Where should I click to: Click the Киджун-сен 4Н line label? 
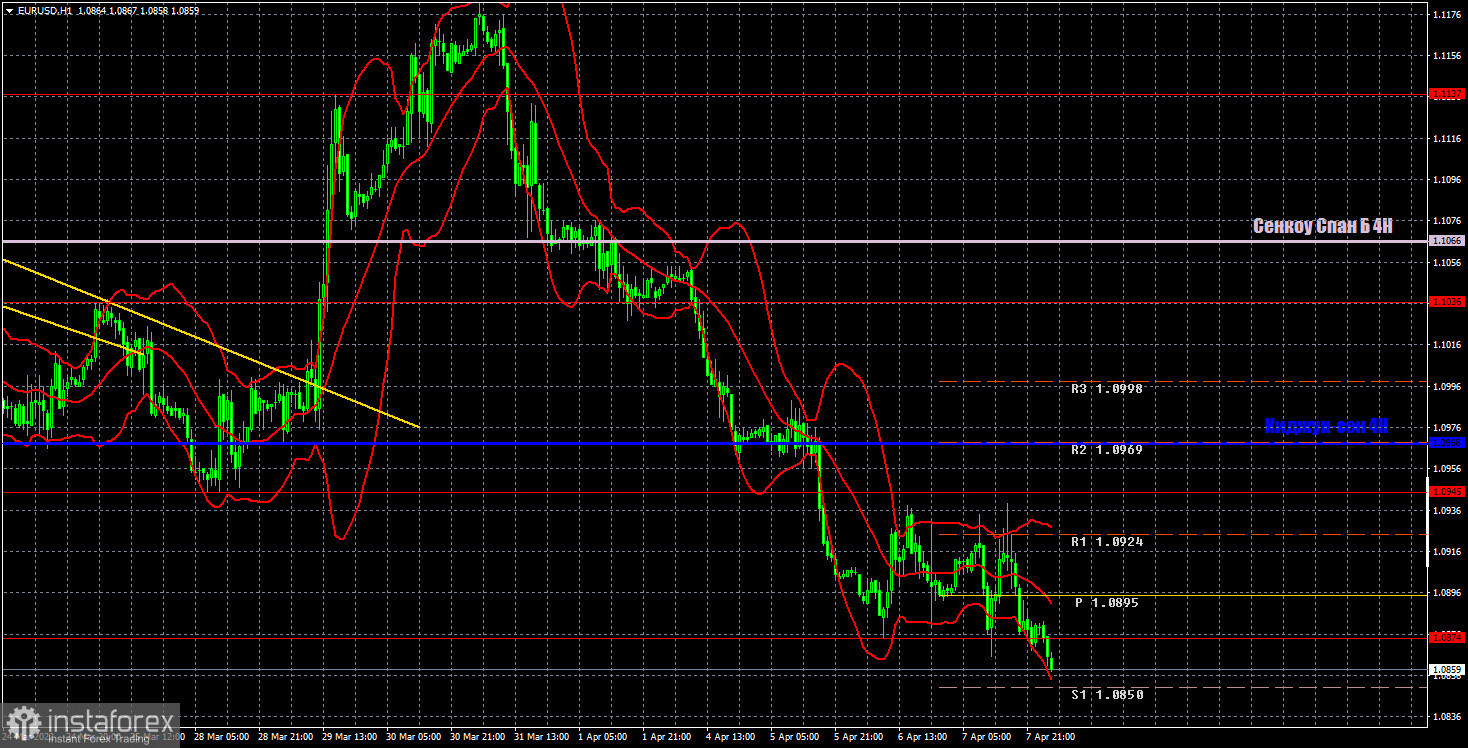(x=1326, y=426)
